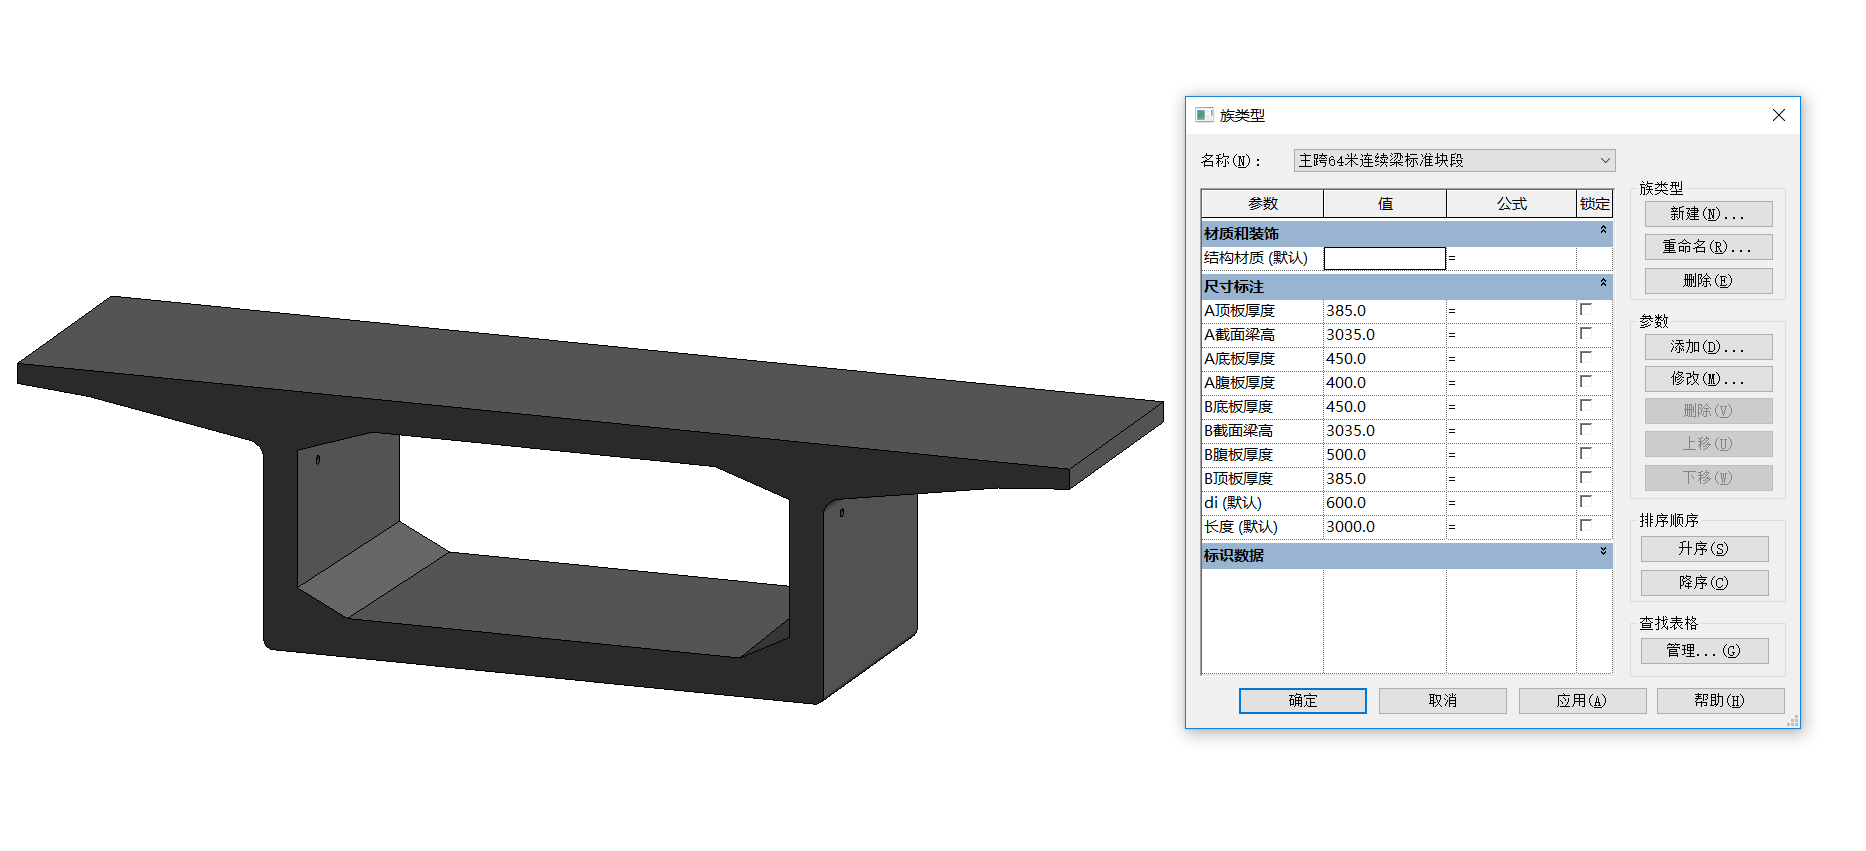This screenshot has height=851, width=1866.
Task: Click the 取消 button
Action: coord(1442,701)
